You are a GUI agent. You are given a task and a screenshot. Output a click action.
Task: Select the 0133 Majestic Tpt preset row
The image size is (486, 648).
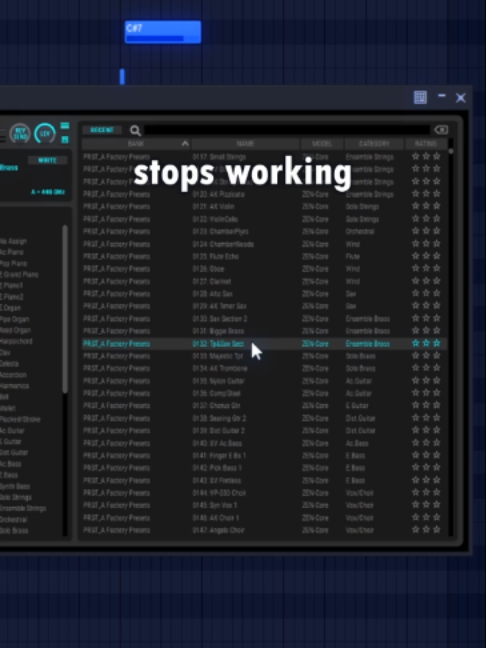(264, 356)
